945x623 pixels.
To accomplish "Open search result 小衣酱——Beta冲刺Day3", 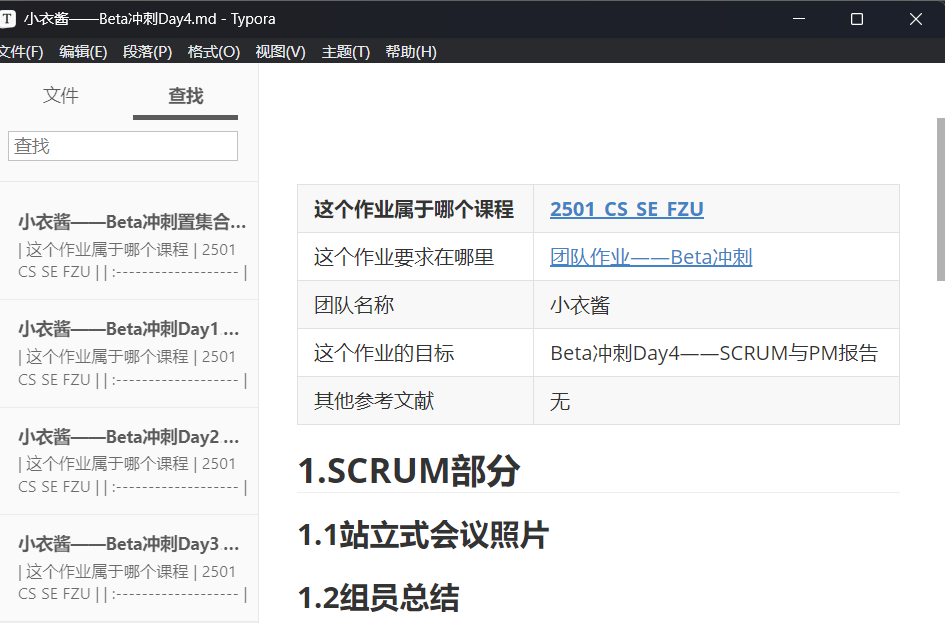I will point(129,568).
